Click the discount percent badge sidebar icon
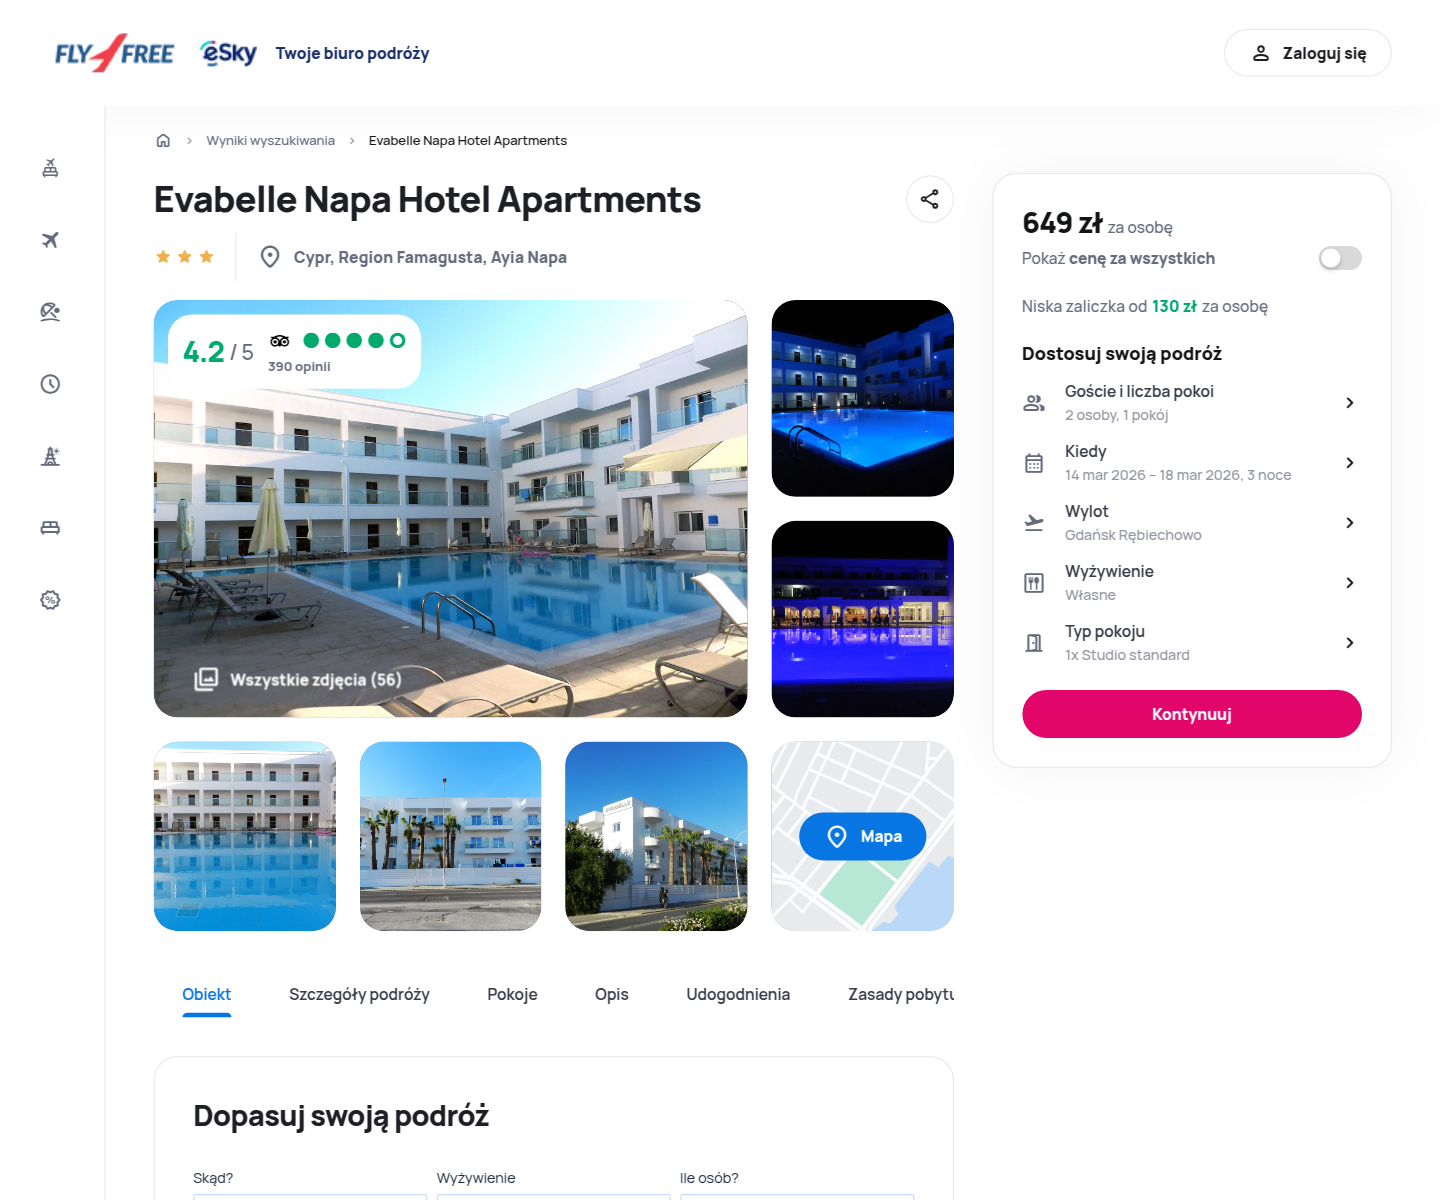1440x1200 pixels. coord(50,600)
